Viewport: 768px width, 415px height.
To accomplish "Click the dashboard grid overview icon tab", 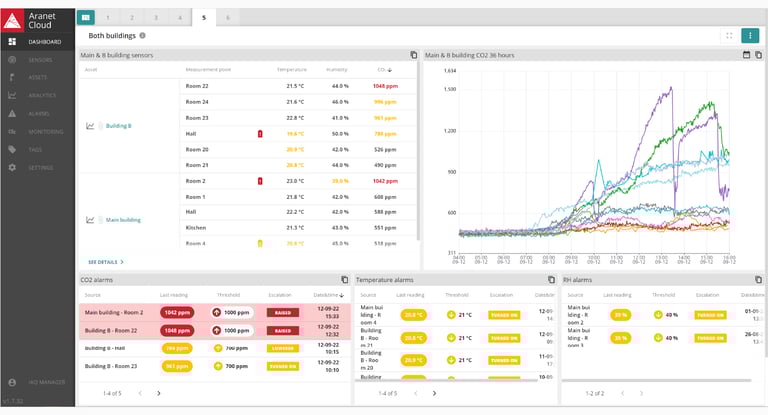I will coord(86,18).
